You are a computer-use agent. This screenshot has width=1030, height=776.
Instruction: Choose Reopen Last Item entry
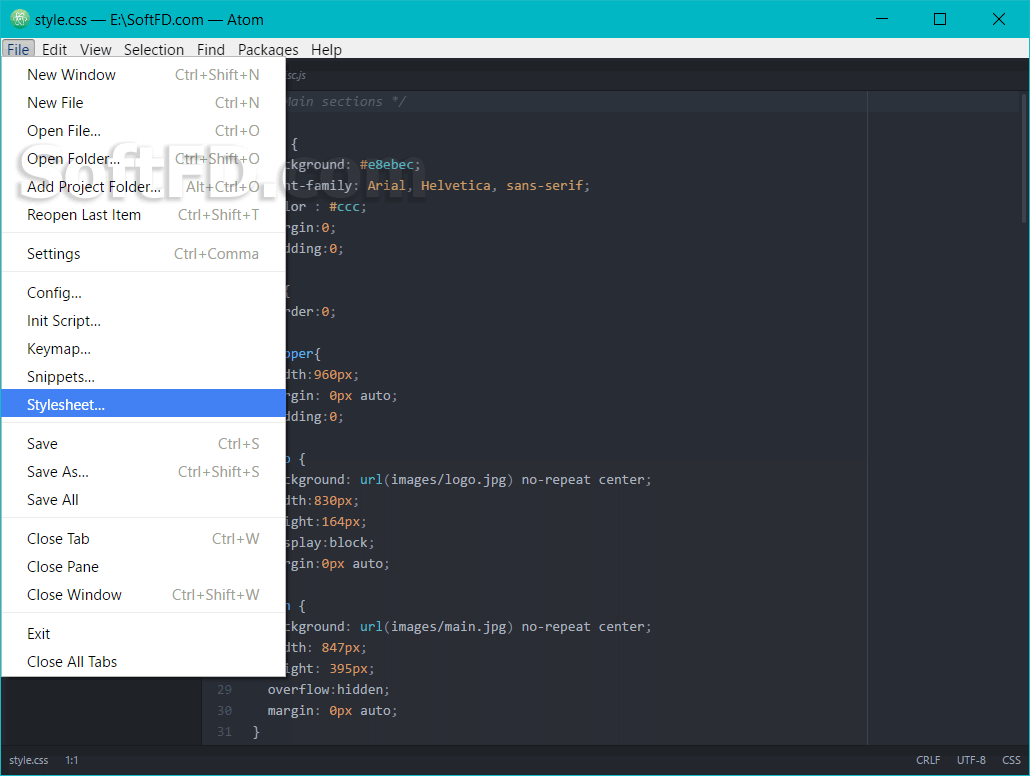pos(143,215)
